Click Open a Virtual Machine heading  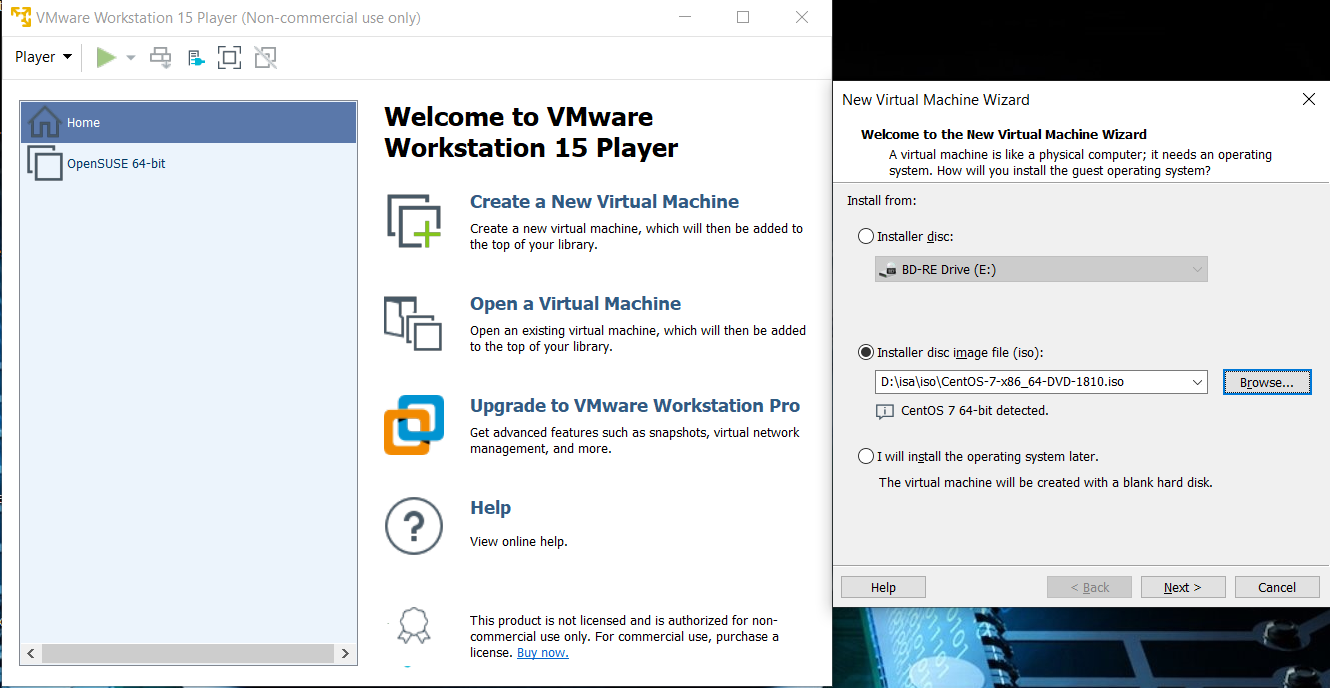point(575,303)
